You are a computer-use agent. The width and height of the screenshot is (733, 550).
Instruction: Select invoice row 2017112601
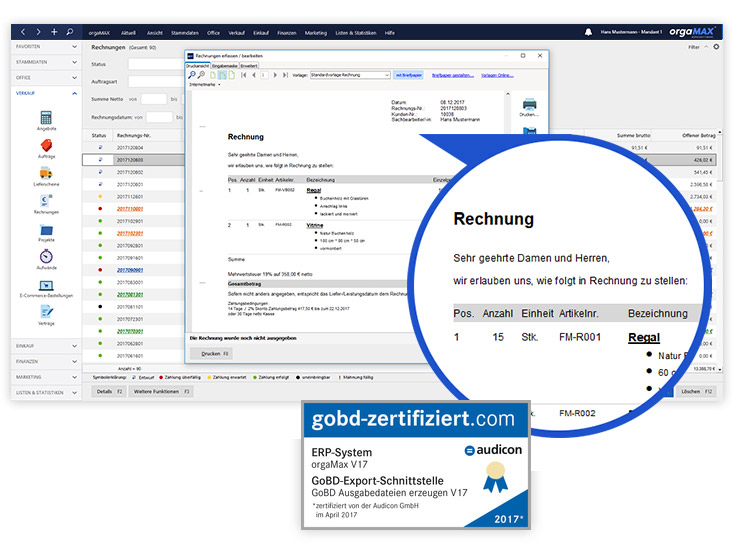pos(134,197)
